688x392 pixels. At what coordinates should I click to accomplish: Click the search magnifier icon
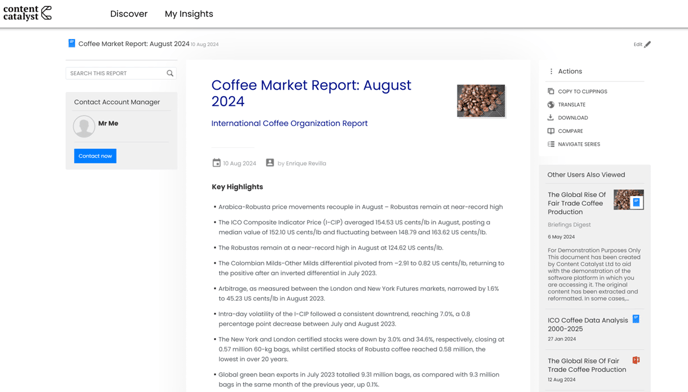point(170,73)
